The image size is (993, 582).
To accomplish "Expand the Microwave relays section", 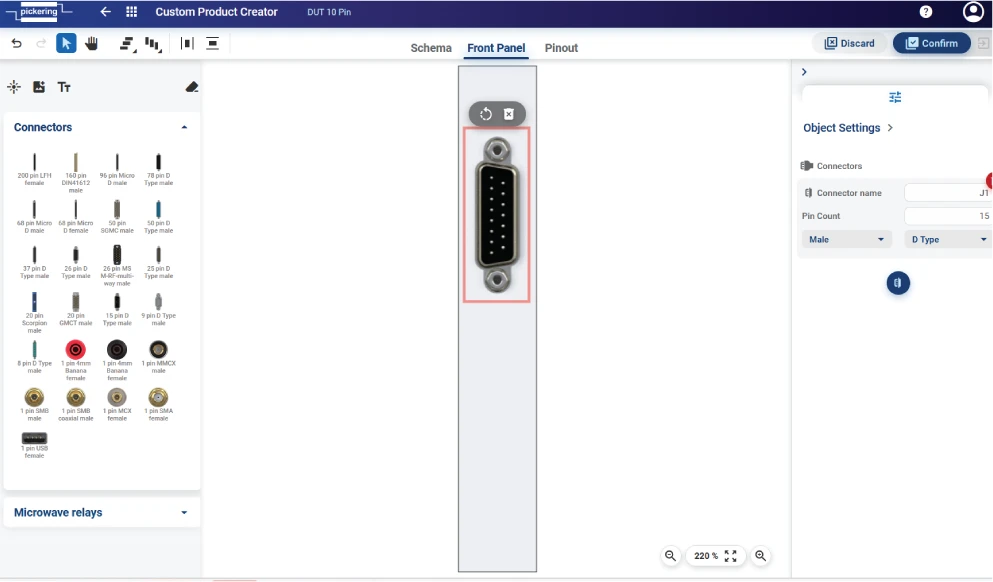I will coord(184,512).
